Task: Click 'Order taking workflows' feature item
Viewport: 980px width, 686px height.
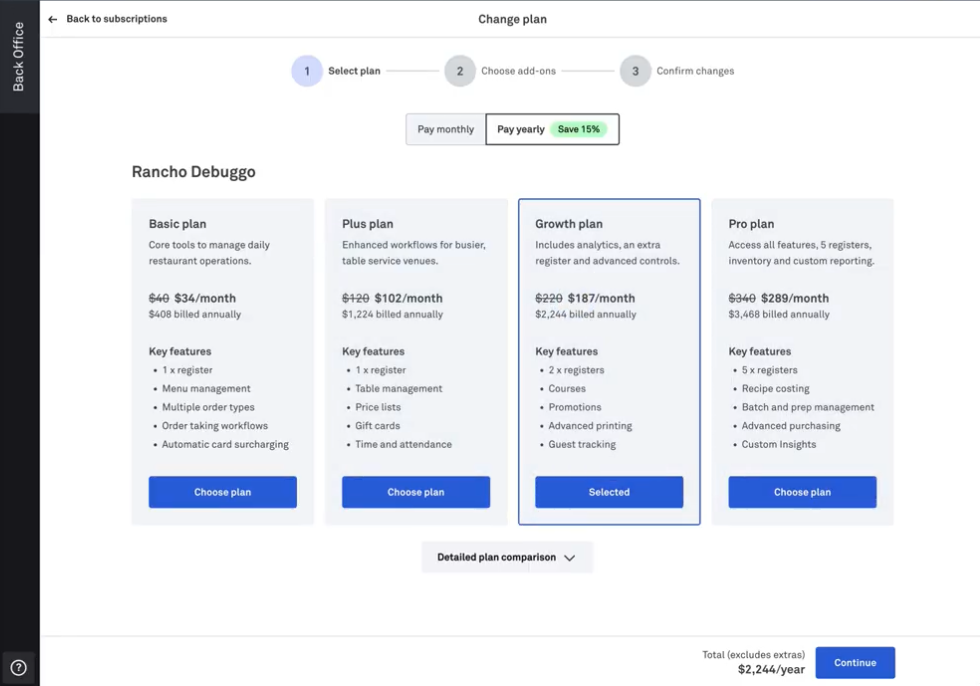Action: pos(215,426)
